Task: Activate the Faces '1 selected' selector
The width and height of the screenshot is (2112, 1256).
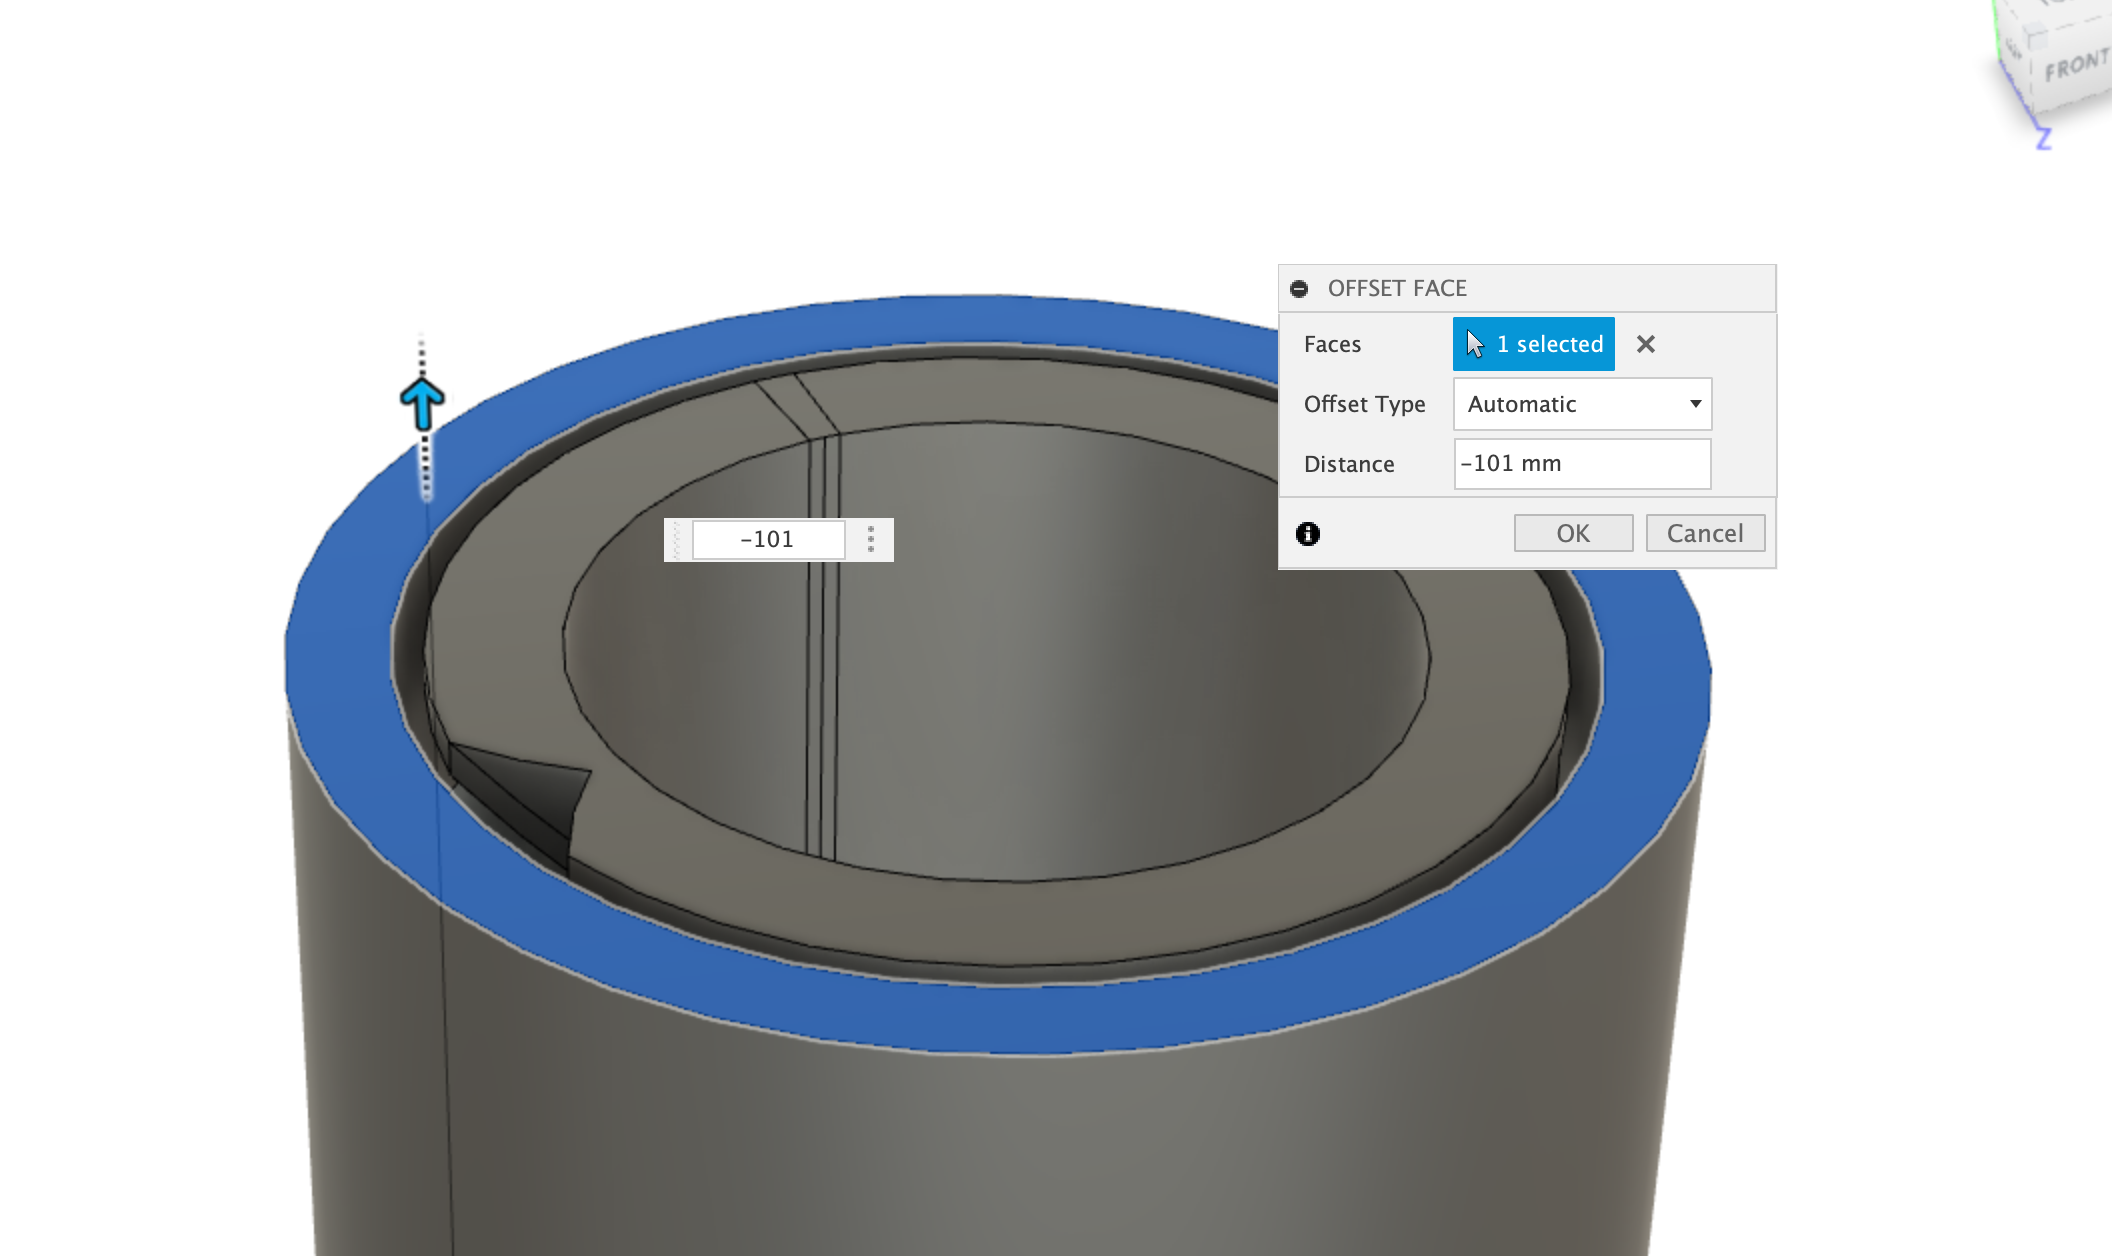Action: pyautogui.click(x=1533, y=344)
